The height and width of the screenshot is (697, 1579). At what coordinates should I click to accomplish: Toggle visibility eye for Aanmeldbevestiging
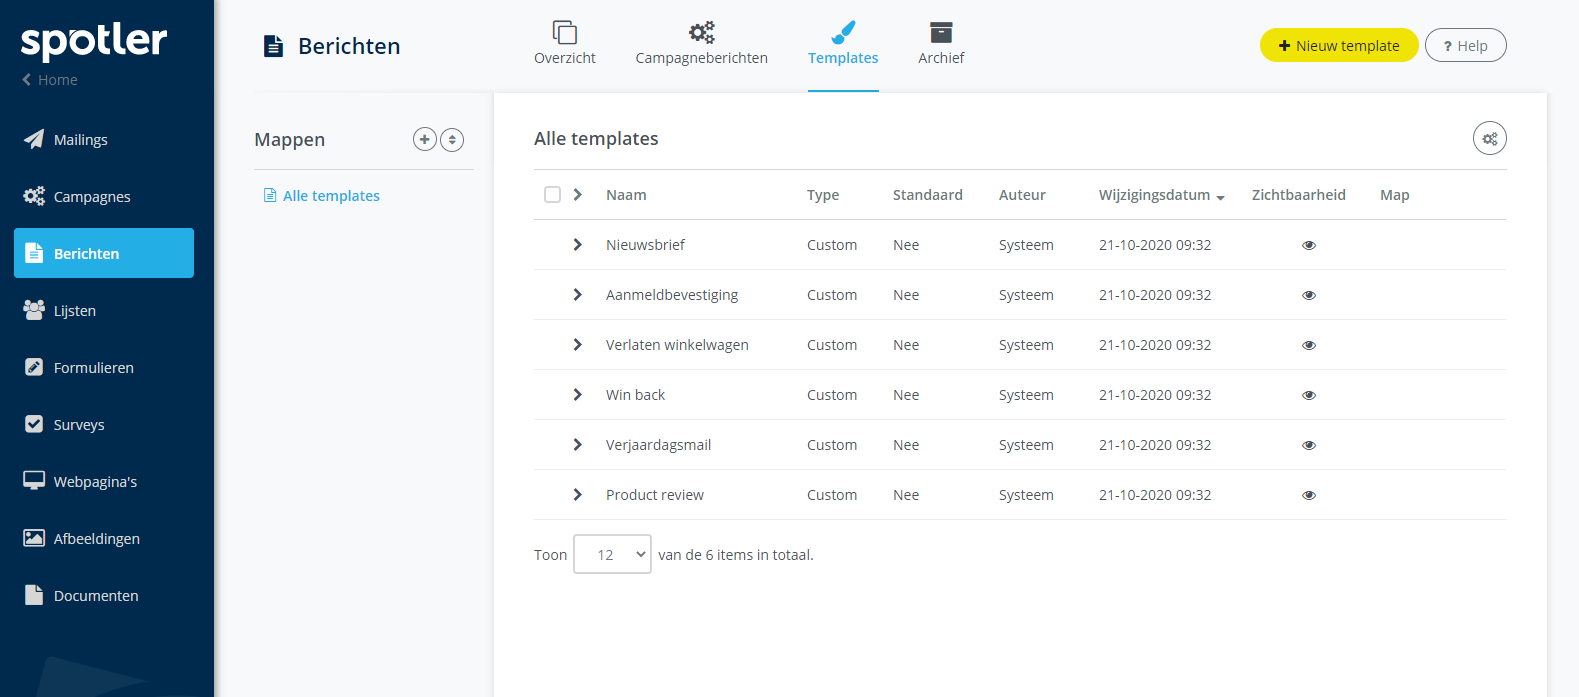[x=1309, y=295]
